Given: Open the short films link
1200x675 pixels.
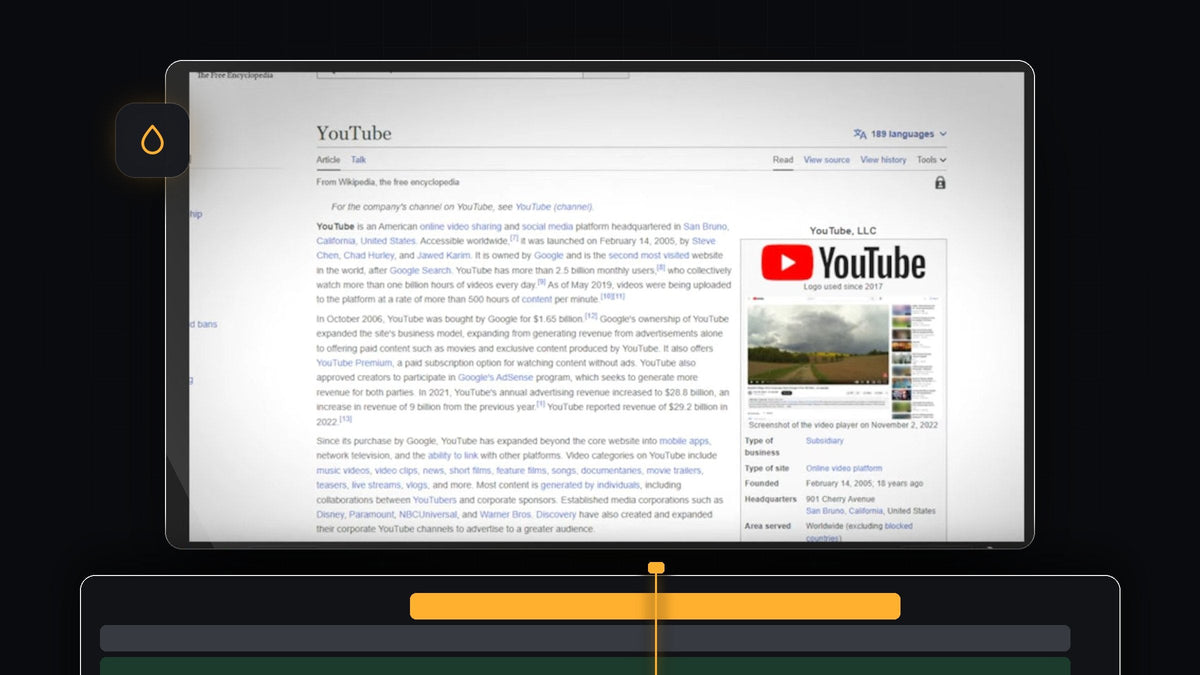Looking at the screenshot, I should tap(470, 470).
